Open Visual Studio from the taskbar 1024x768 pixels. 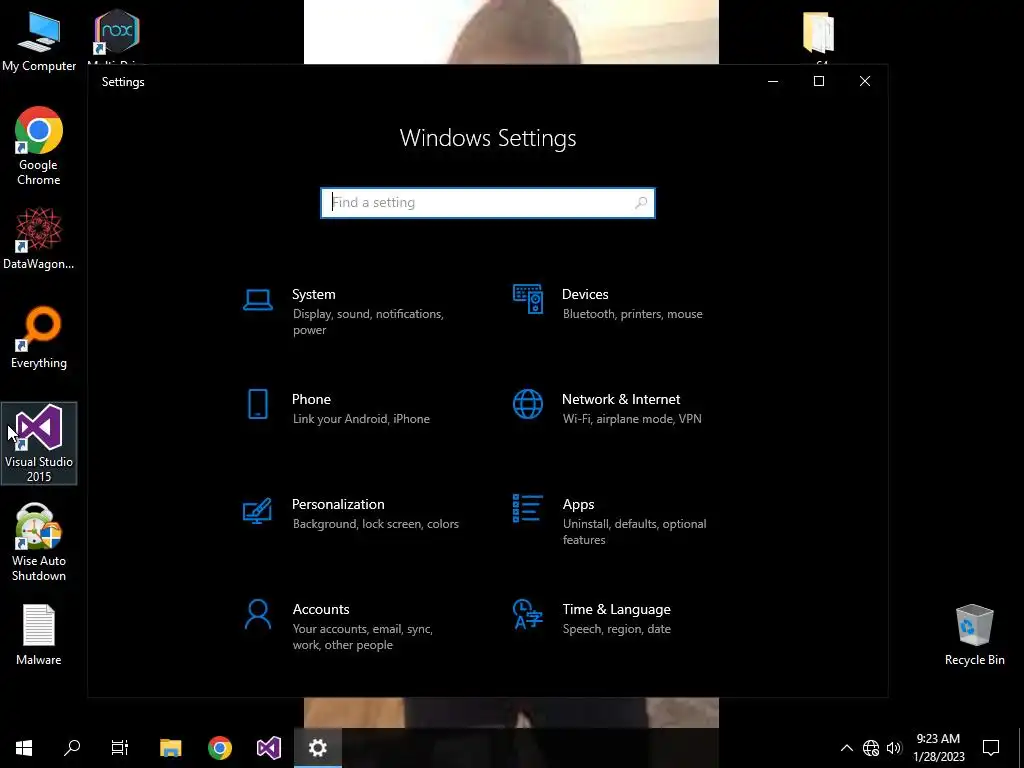(268, 748)
